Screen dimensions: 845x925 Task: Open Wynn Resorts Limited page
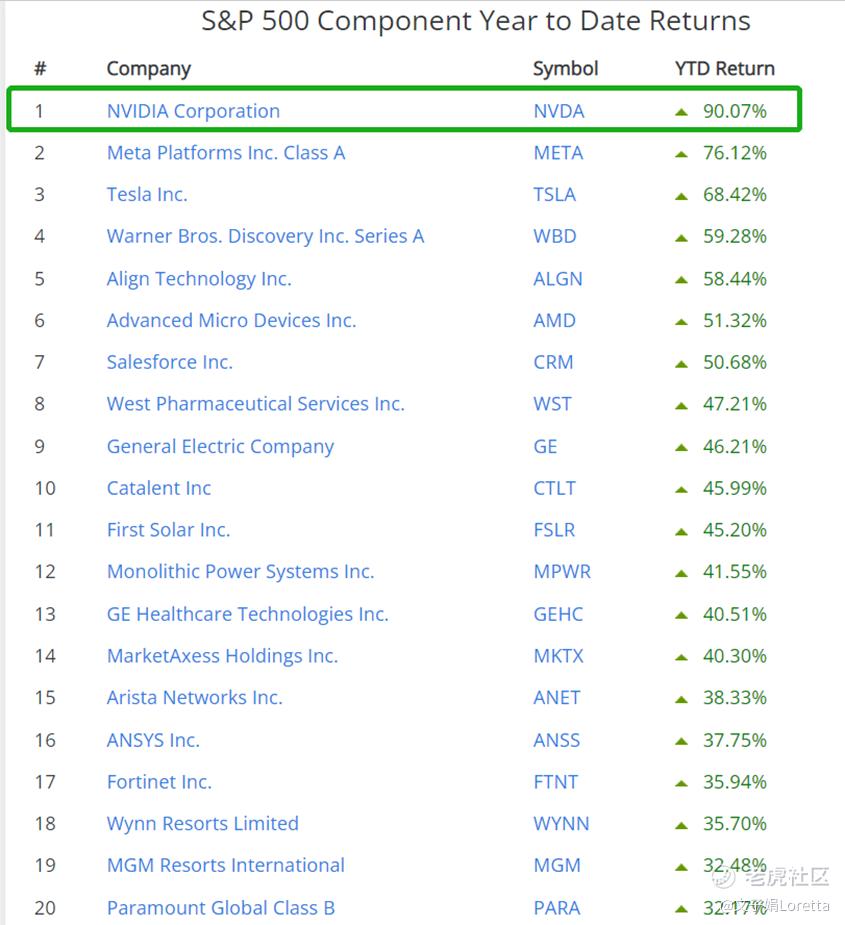point(202,824)
